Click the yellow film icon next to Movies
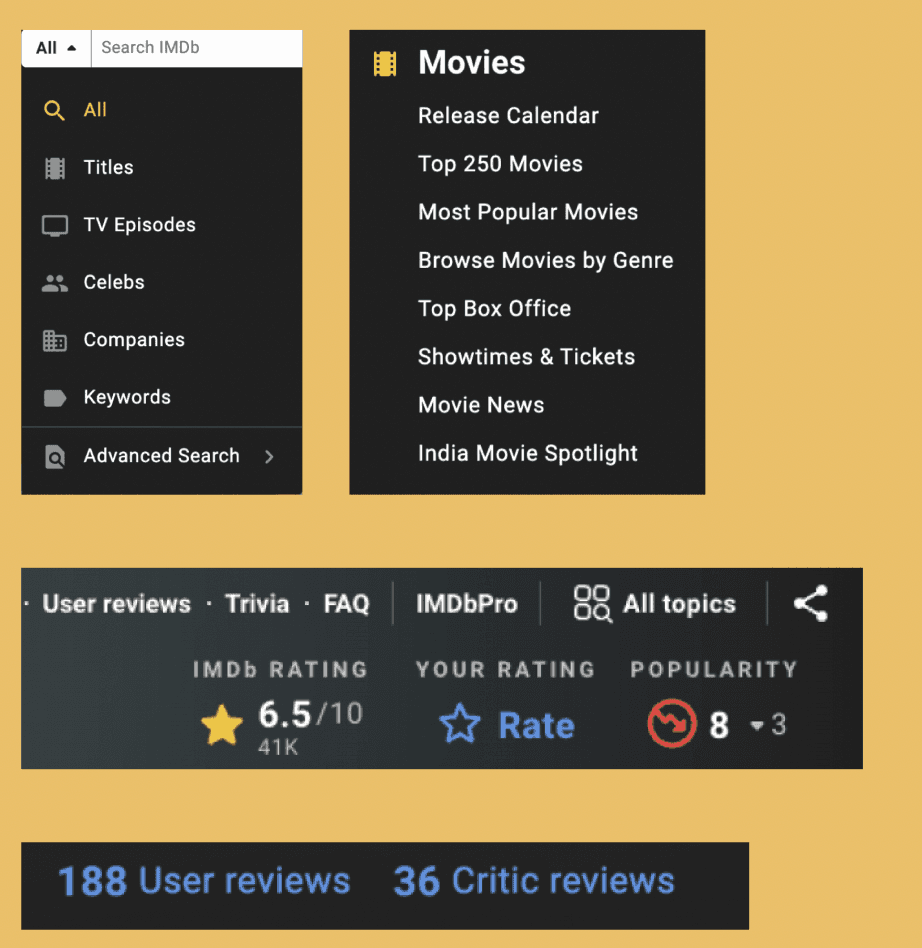This screenshot has width=922, height=948. coord(385,63)
